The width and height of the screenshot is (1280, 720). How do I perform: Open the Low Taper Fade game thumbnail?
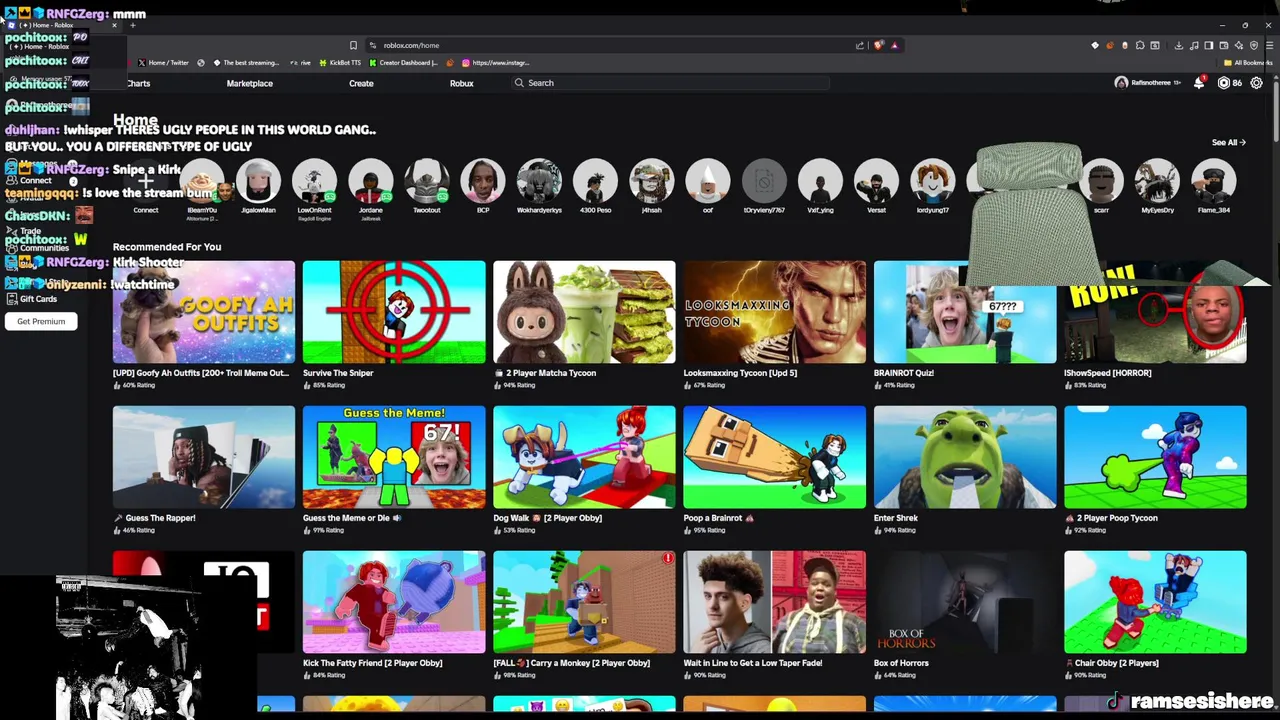pyautogui.click(x=775, y=602)
